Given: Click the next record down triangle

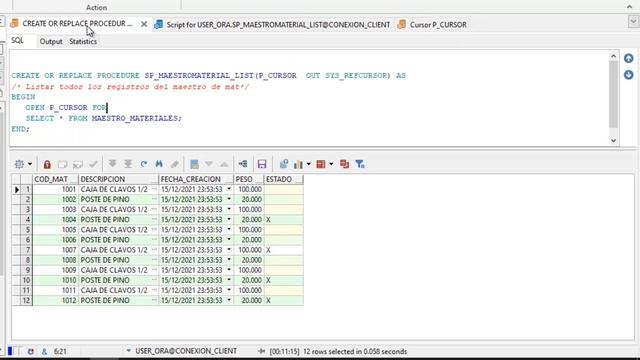Looking at the screenshot, I should (x=209, y=164).
